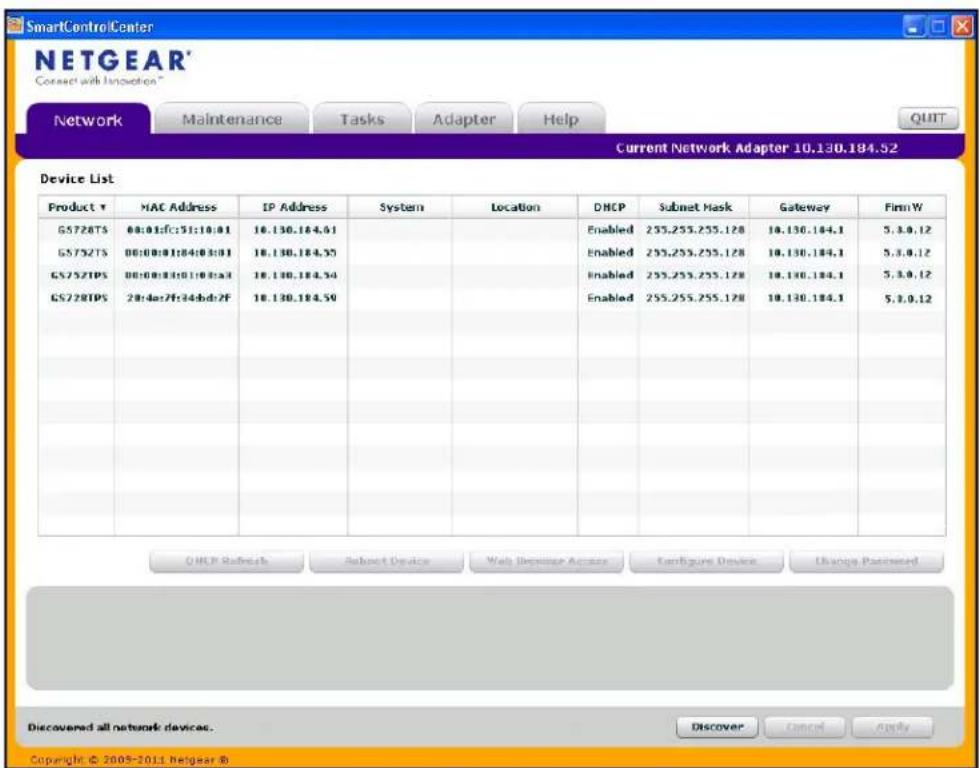This screenshot has height=768, width=979.
Task: Maximize the SmartControlCenter window
Action: tap(938, 27)
